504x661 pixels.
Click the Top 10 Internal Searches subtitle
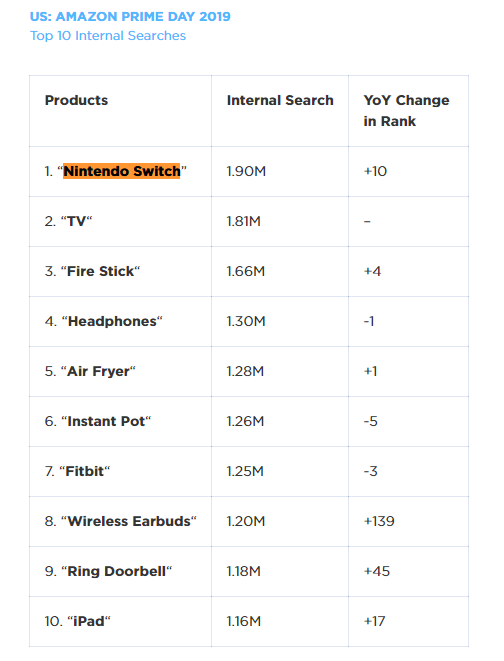(x=108, y=36)
